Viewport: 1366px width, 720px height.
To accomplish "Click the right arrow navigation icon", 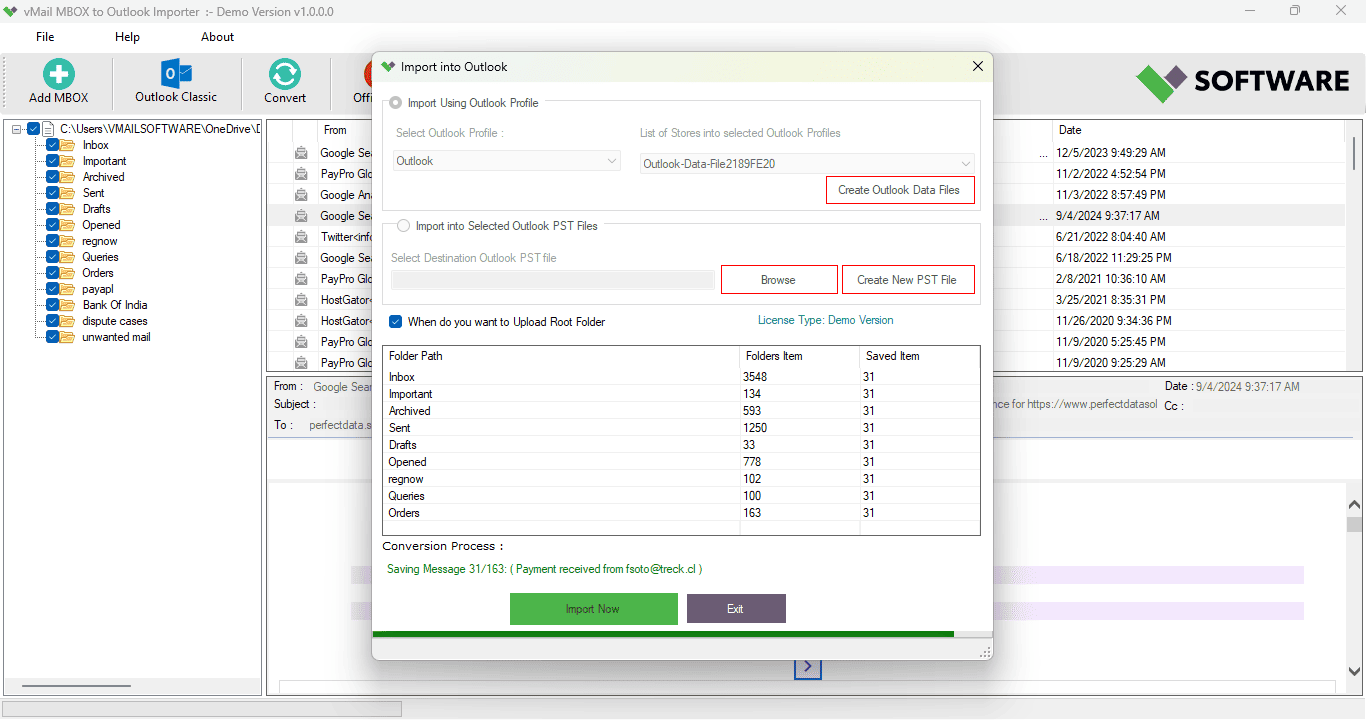I will click(807, 667).
